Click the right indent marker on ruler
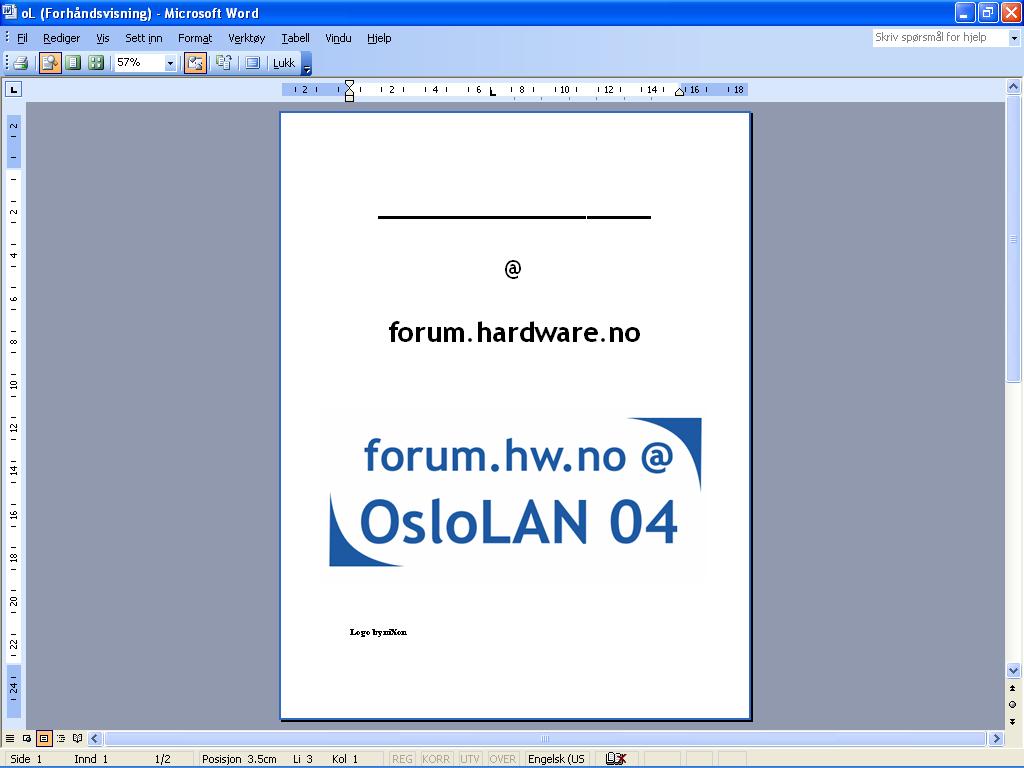Screen dimensions: 1024x768 [679, 92]
